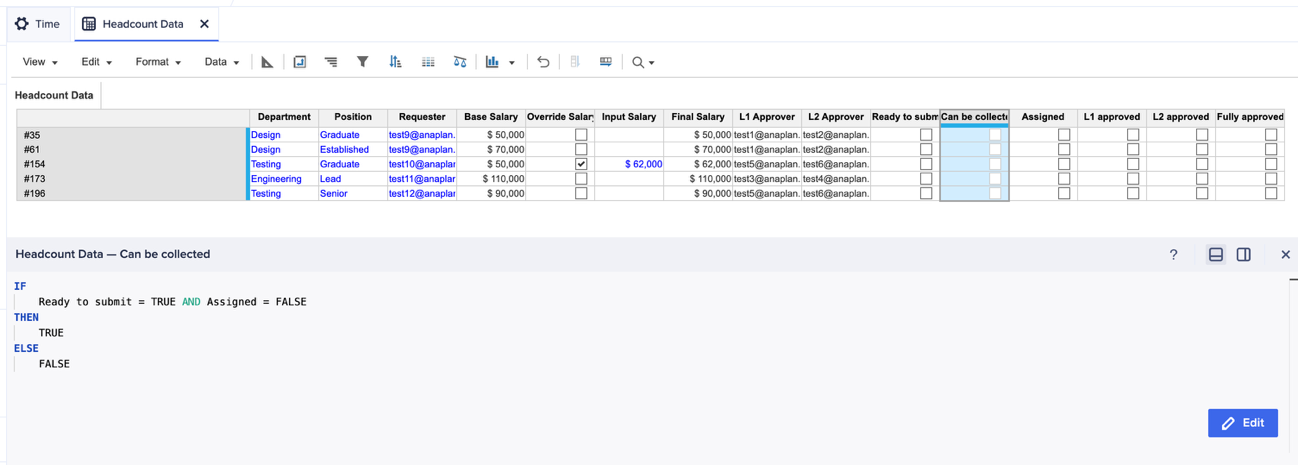The height and width of the screenshot is (465, 1298).
Task: Toggle Assigned checkbox for row #61
Action: pos(1064,149)
